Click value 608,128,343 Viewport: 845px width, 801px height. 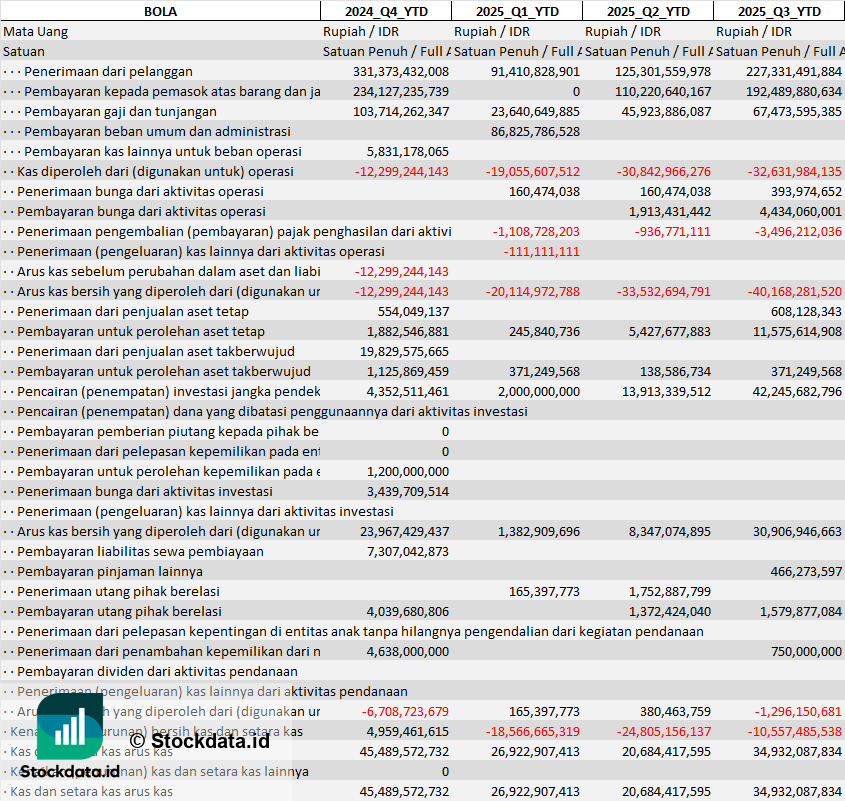tap(806, 311)
